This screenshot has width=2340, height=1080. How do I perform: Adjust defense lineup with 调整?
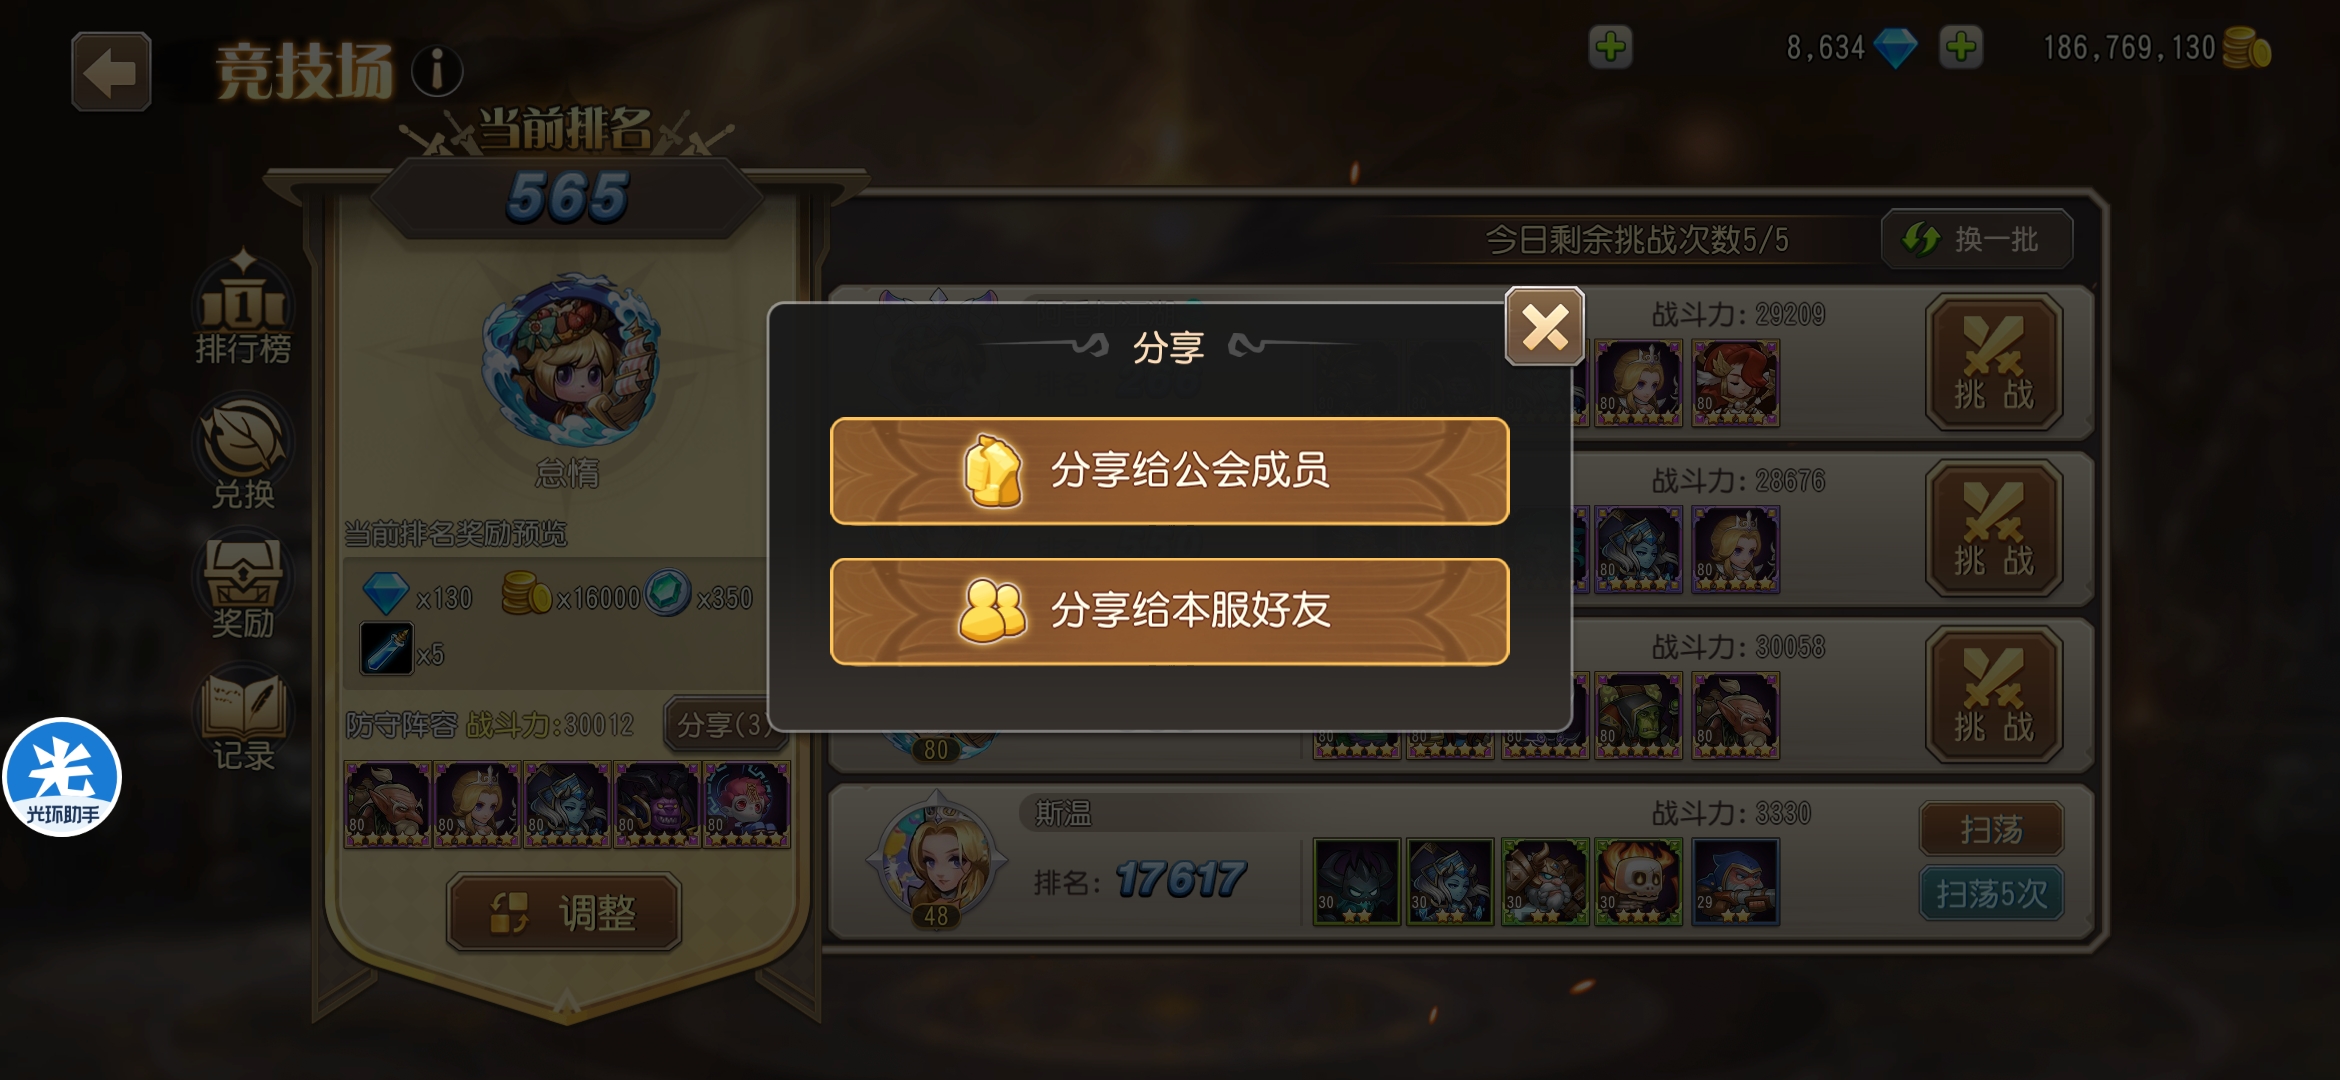click(x=564, y=912)
